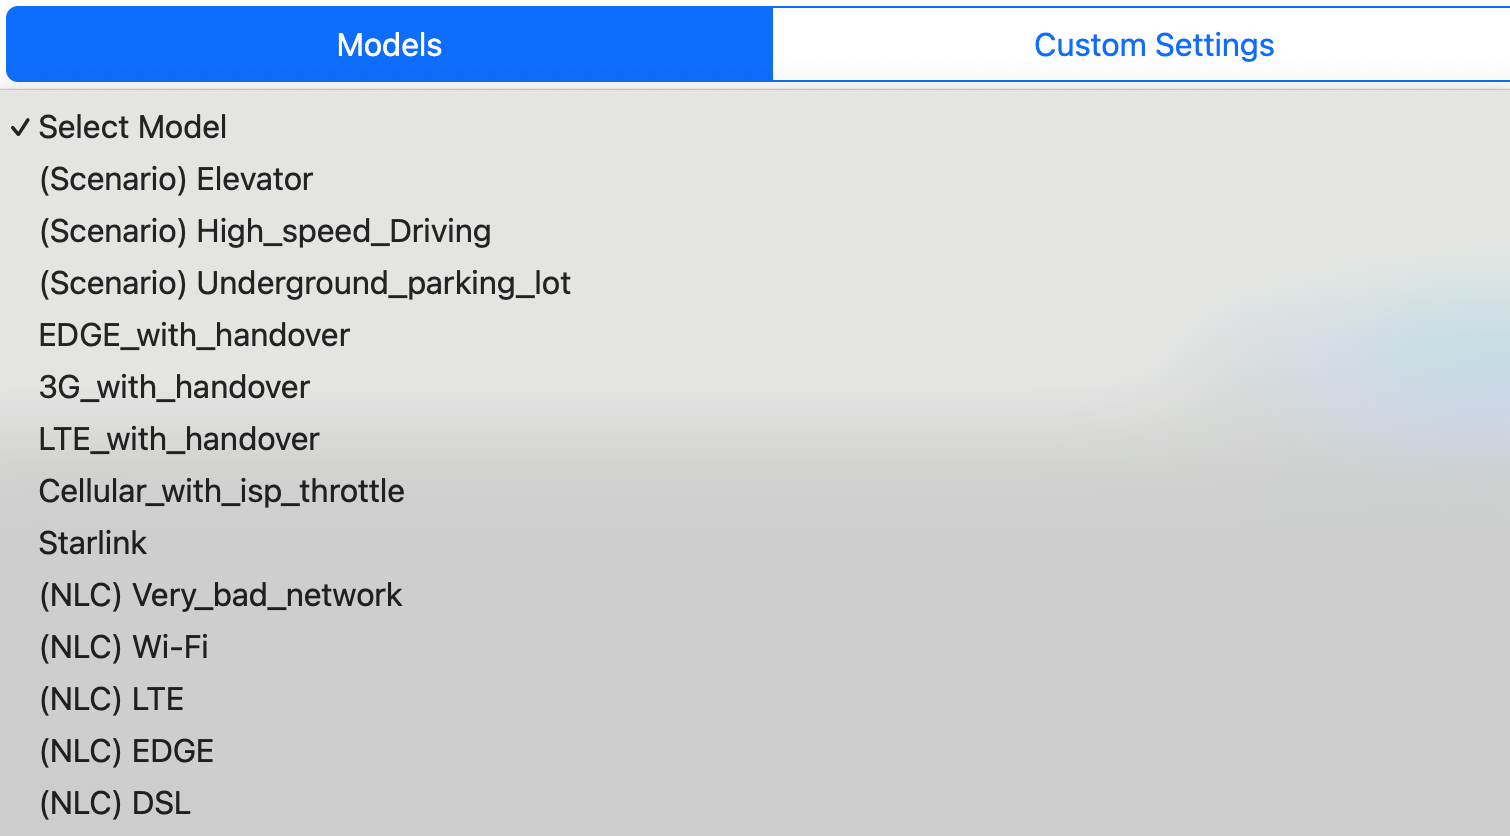1510x836 pixels.
Task: Switch to the Models tab
Action: click(x=389, y=45)
